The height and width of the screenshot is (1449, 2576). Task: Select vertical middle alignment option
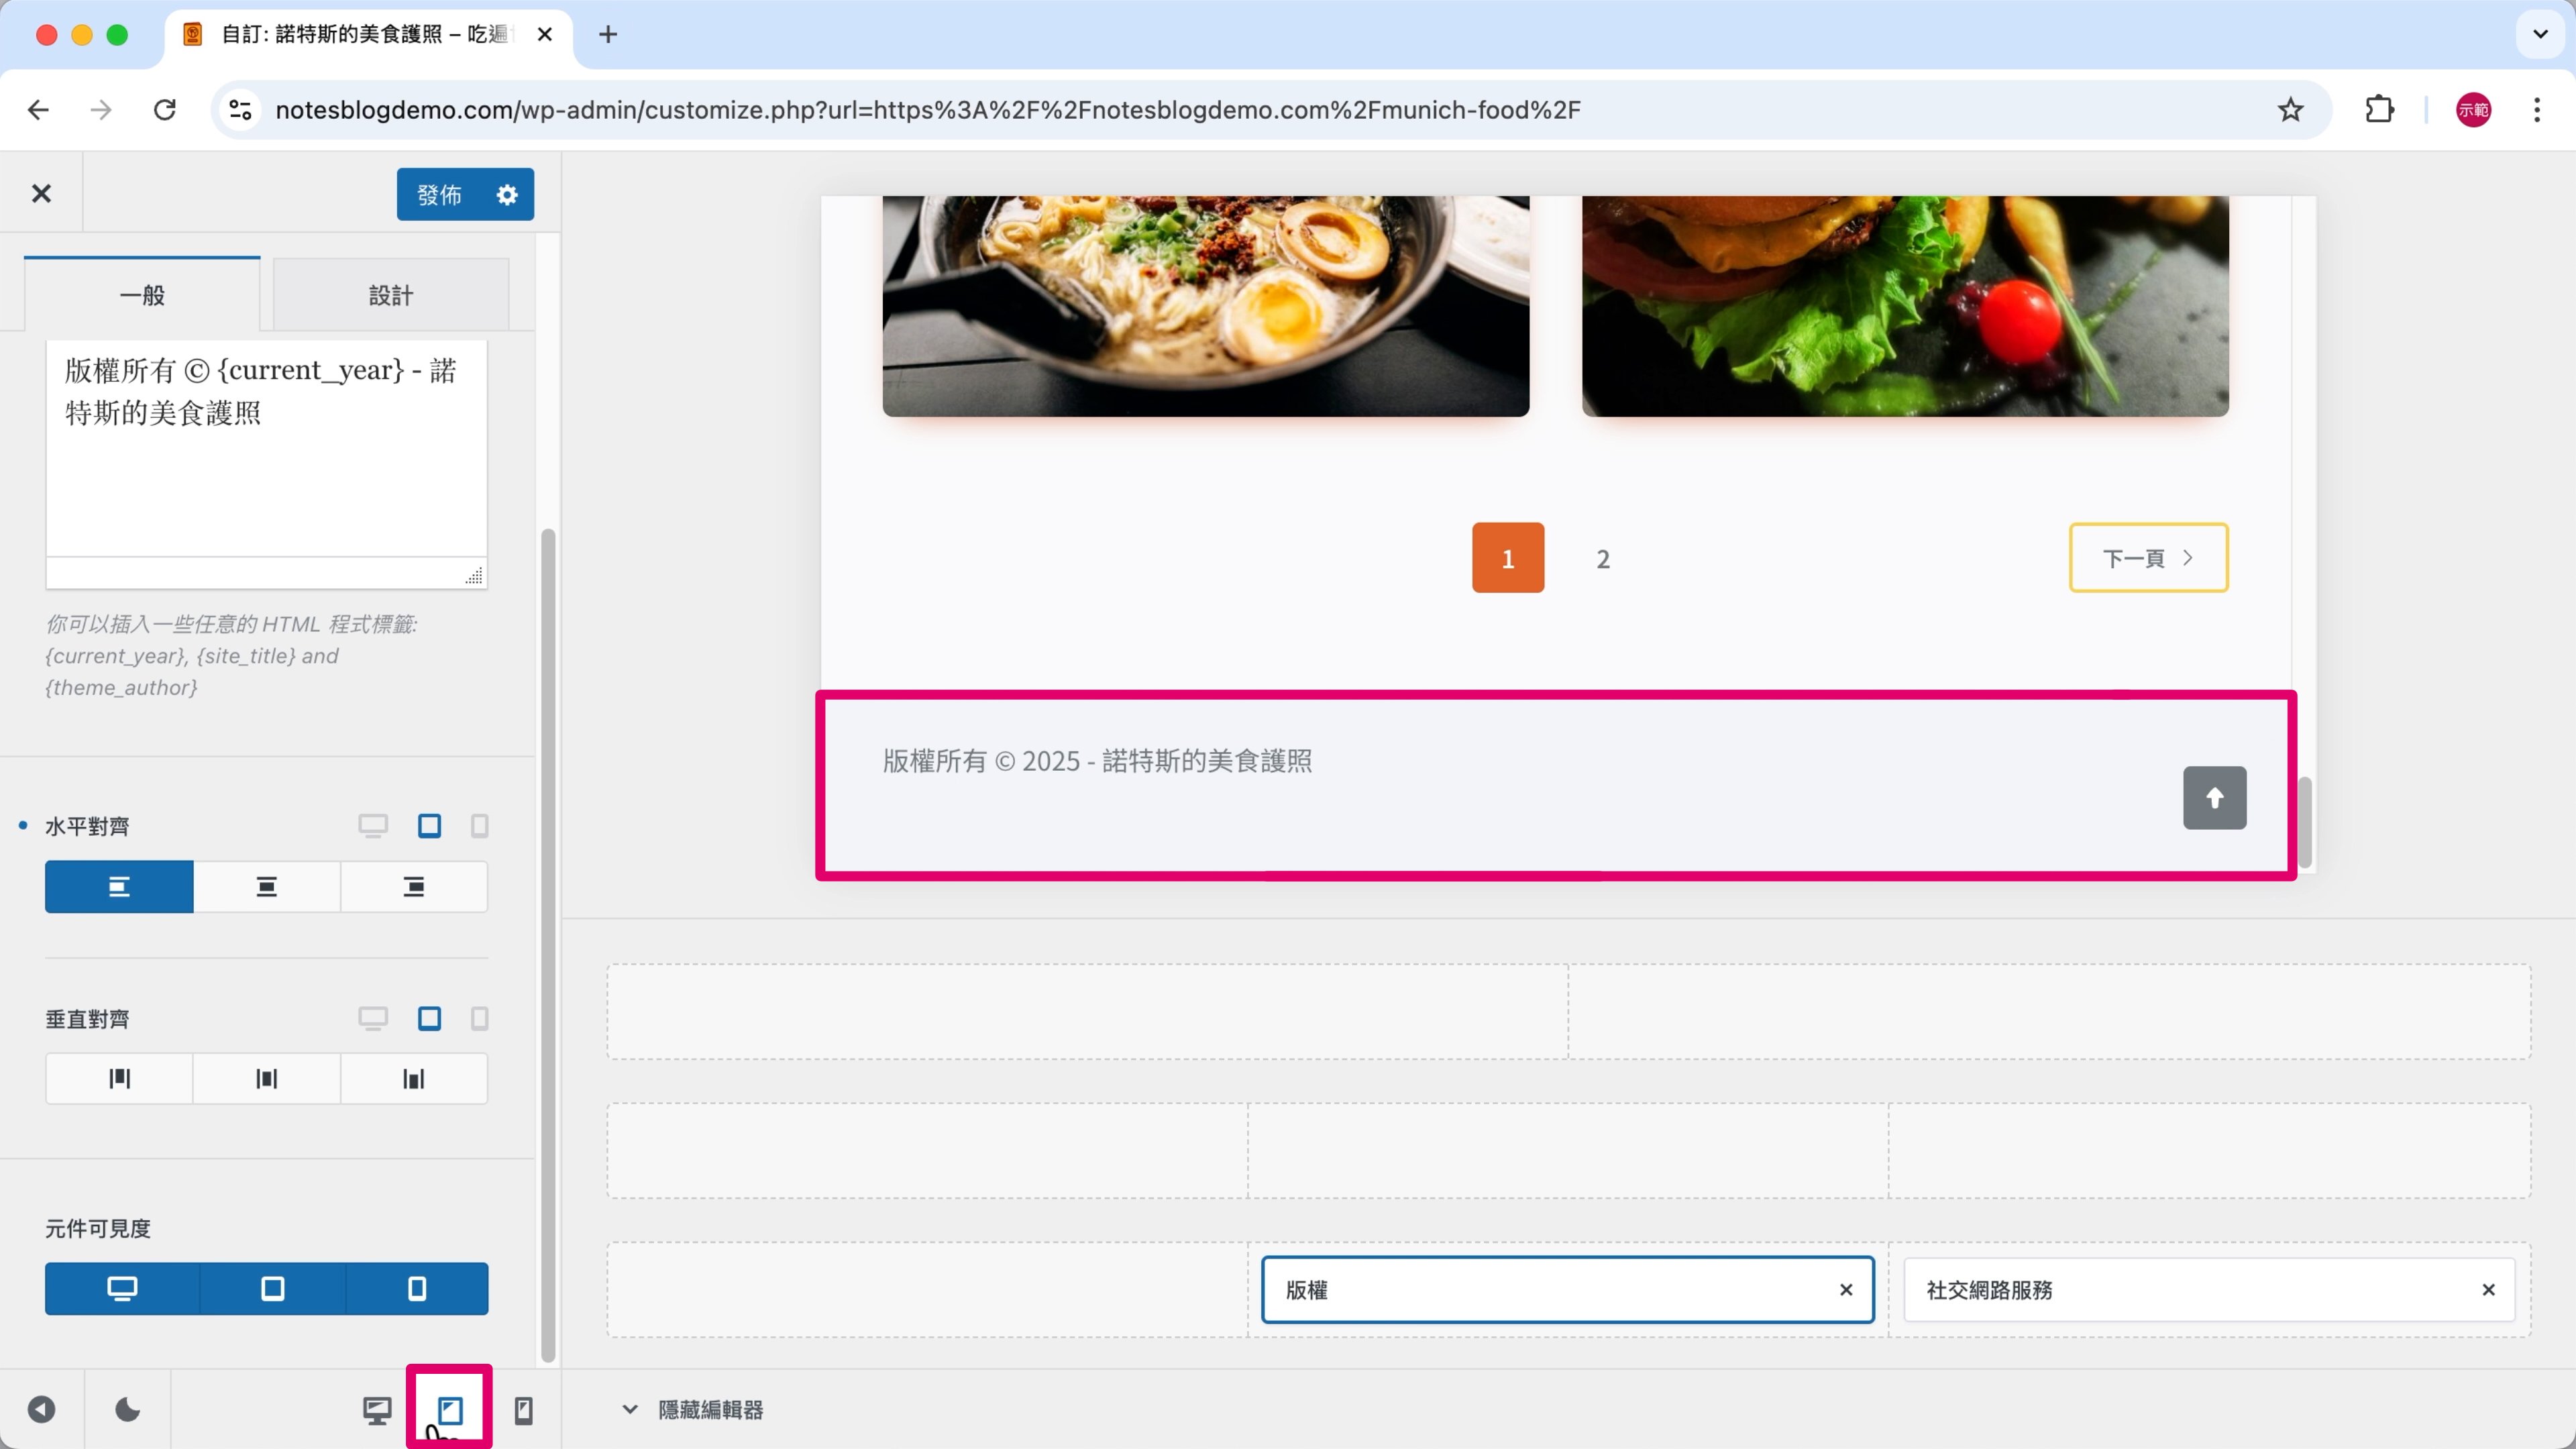point(266,1079)
